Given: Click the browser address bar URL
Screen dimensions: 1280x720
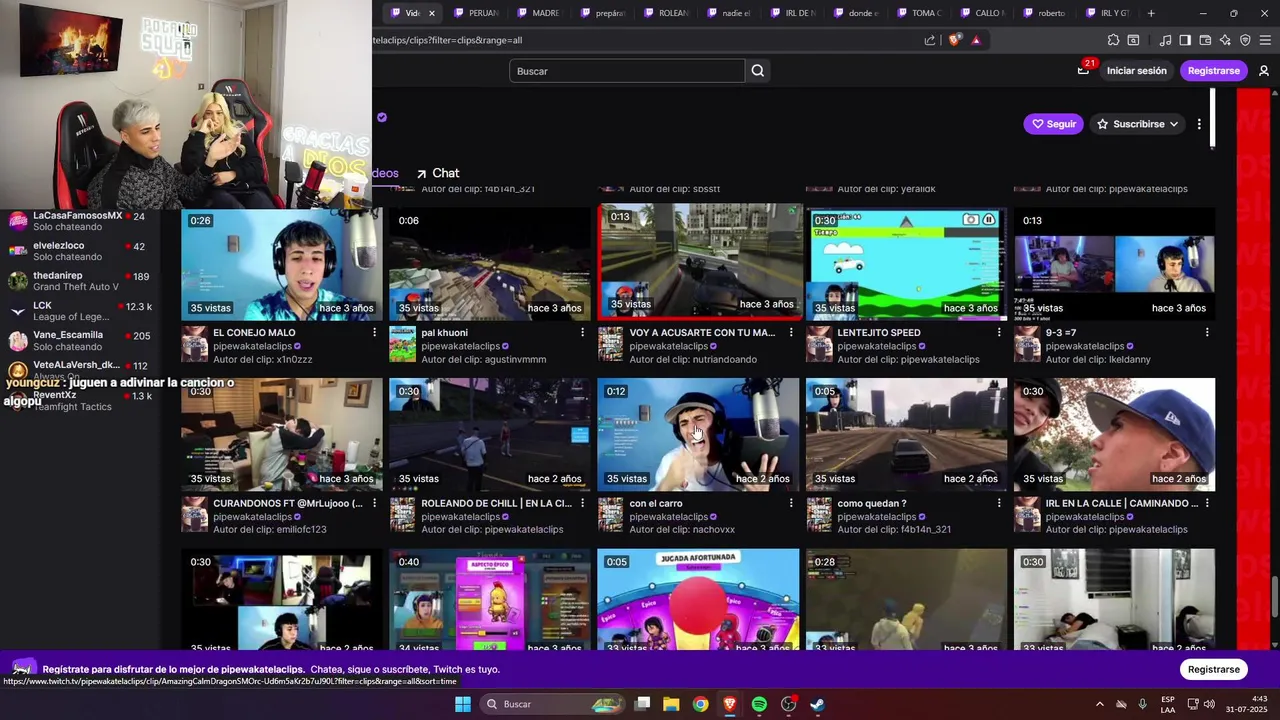Looking at the screenshot, I should (446, 40).
